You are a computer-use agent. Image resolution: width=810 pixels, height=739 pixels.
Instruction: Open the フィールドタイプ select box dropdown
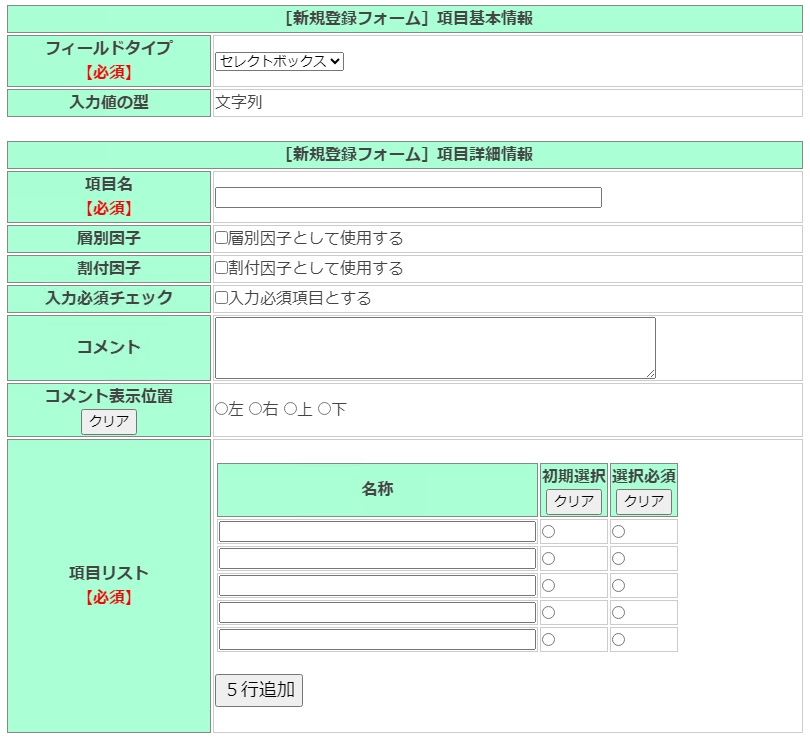pyautogui.click(x=279, y=61)
